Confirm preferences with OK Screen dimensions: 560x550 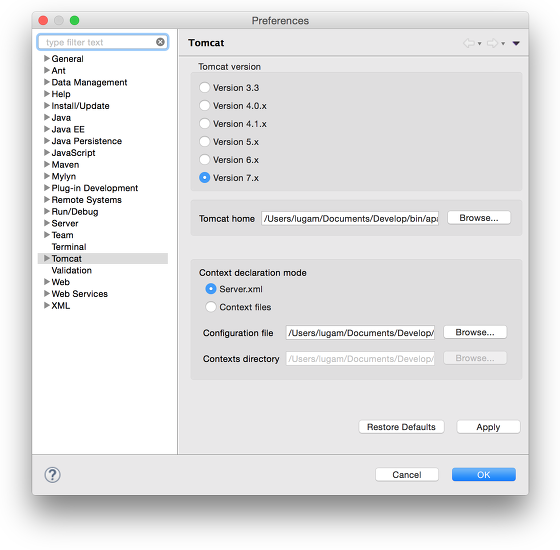(x=484, y=475)
